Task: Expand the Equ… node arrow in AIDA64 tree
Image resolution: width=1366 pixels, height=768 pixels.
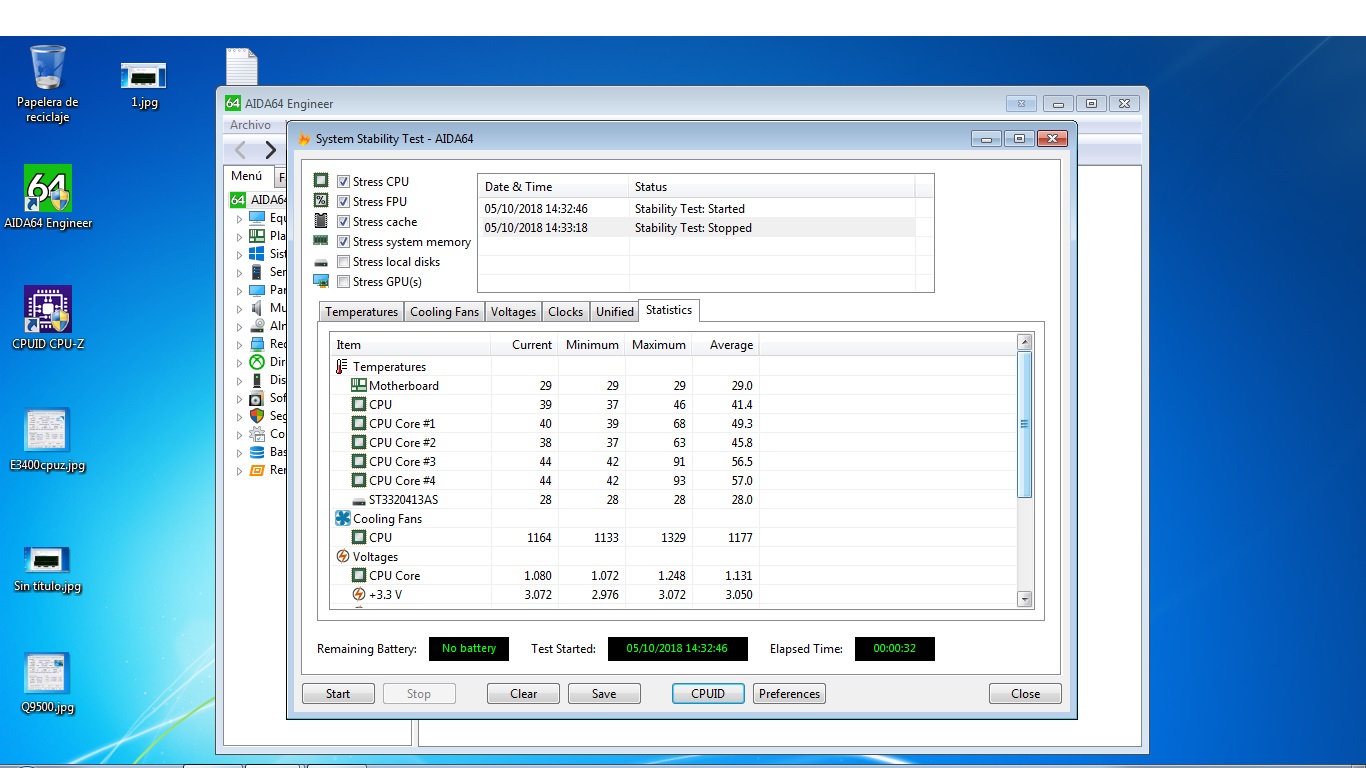Action: [x=239, y=219]
